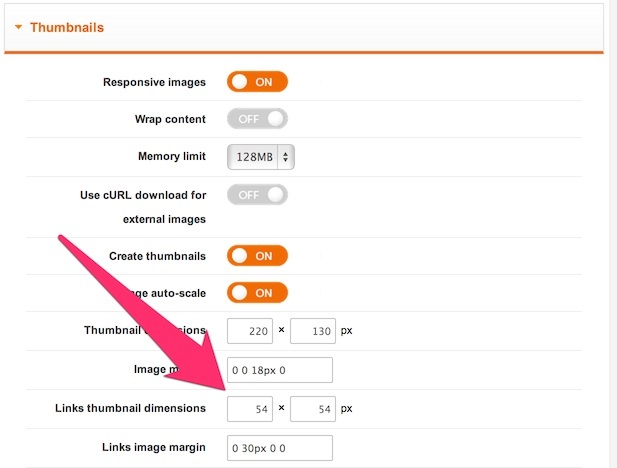Screen dimensions: 617x468
Task: Enable the Wrap content switch
Action: click(x=257, y=119)
